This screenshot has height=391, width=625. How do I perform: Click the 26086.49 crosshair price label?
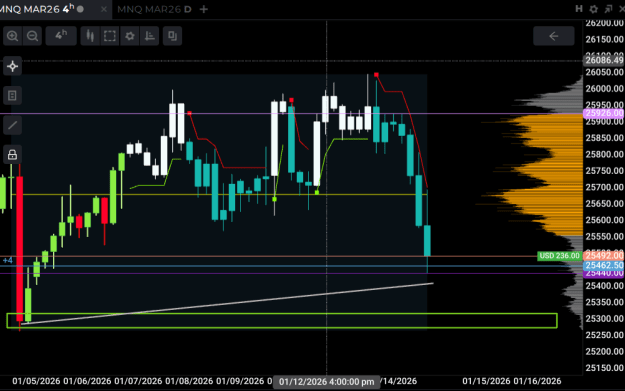pyautogui.click(x=604, y=60)
